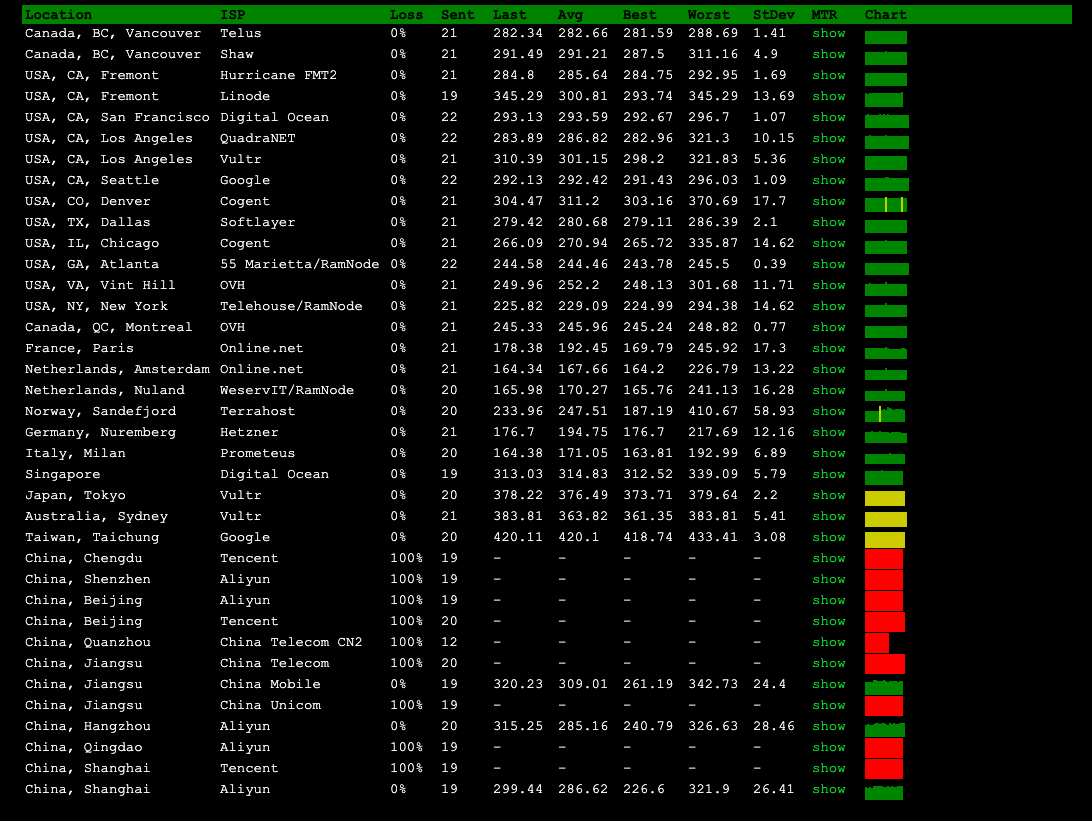Open the green Hangzhou Aliyun chart
The width and height of the screenshot is (1092, 821).
pyautogui.click(x=884, y=729)
